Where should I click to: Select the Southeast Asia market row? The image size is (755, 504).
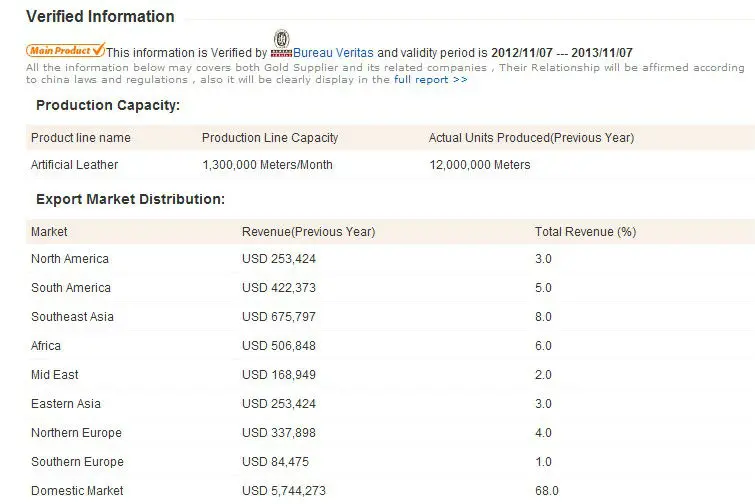pos(72,317)
